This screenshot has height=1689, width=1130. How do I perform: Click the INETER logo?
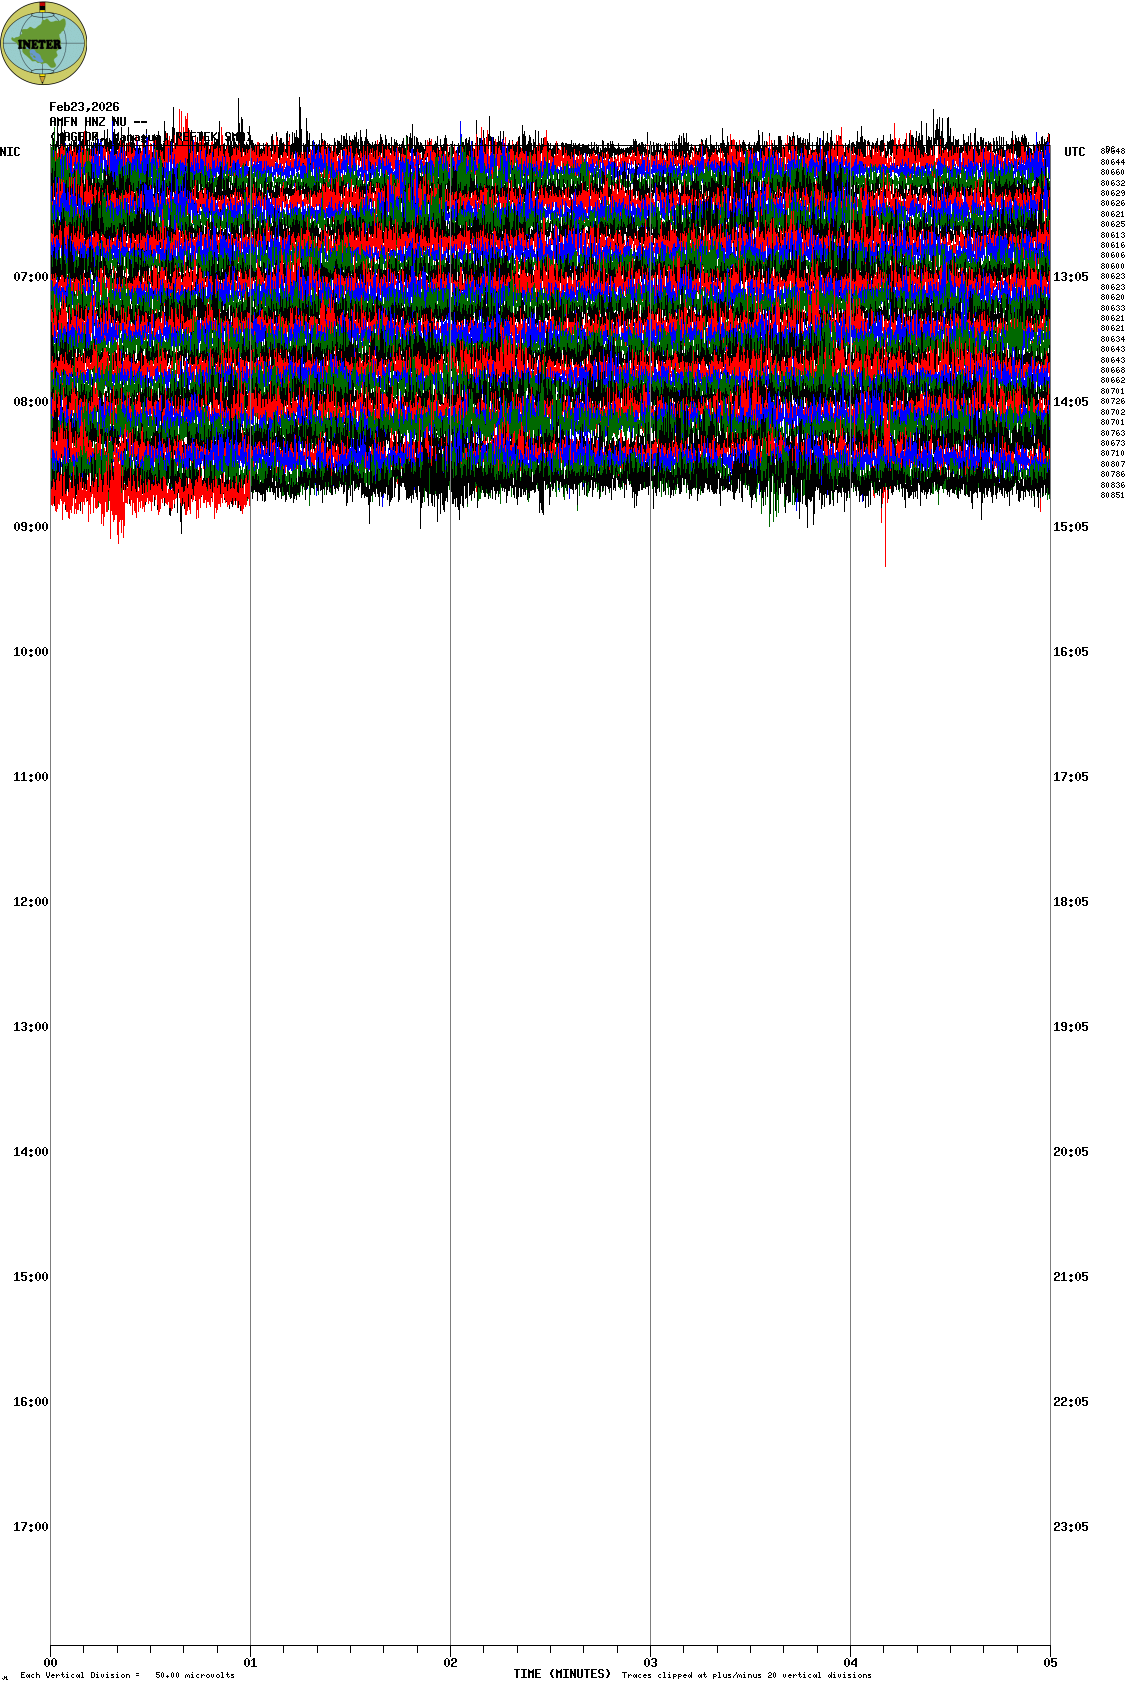click(x=44, y=43)
